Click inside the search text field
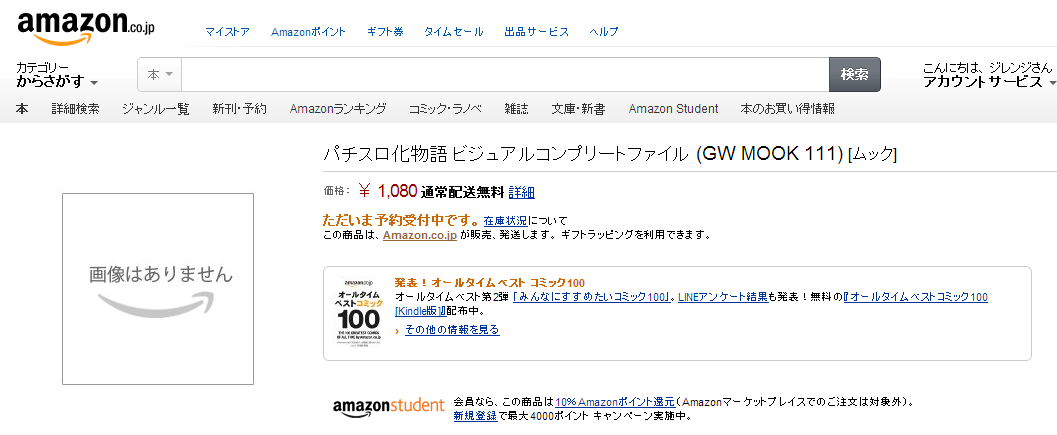 coord(505,75)
